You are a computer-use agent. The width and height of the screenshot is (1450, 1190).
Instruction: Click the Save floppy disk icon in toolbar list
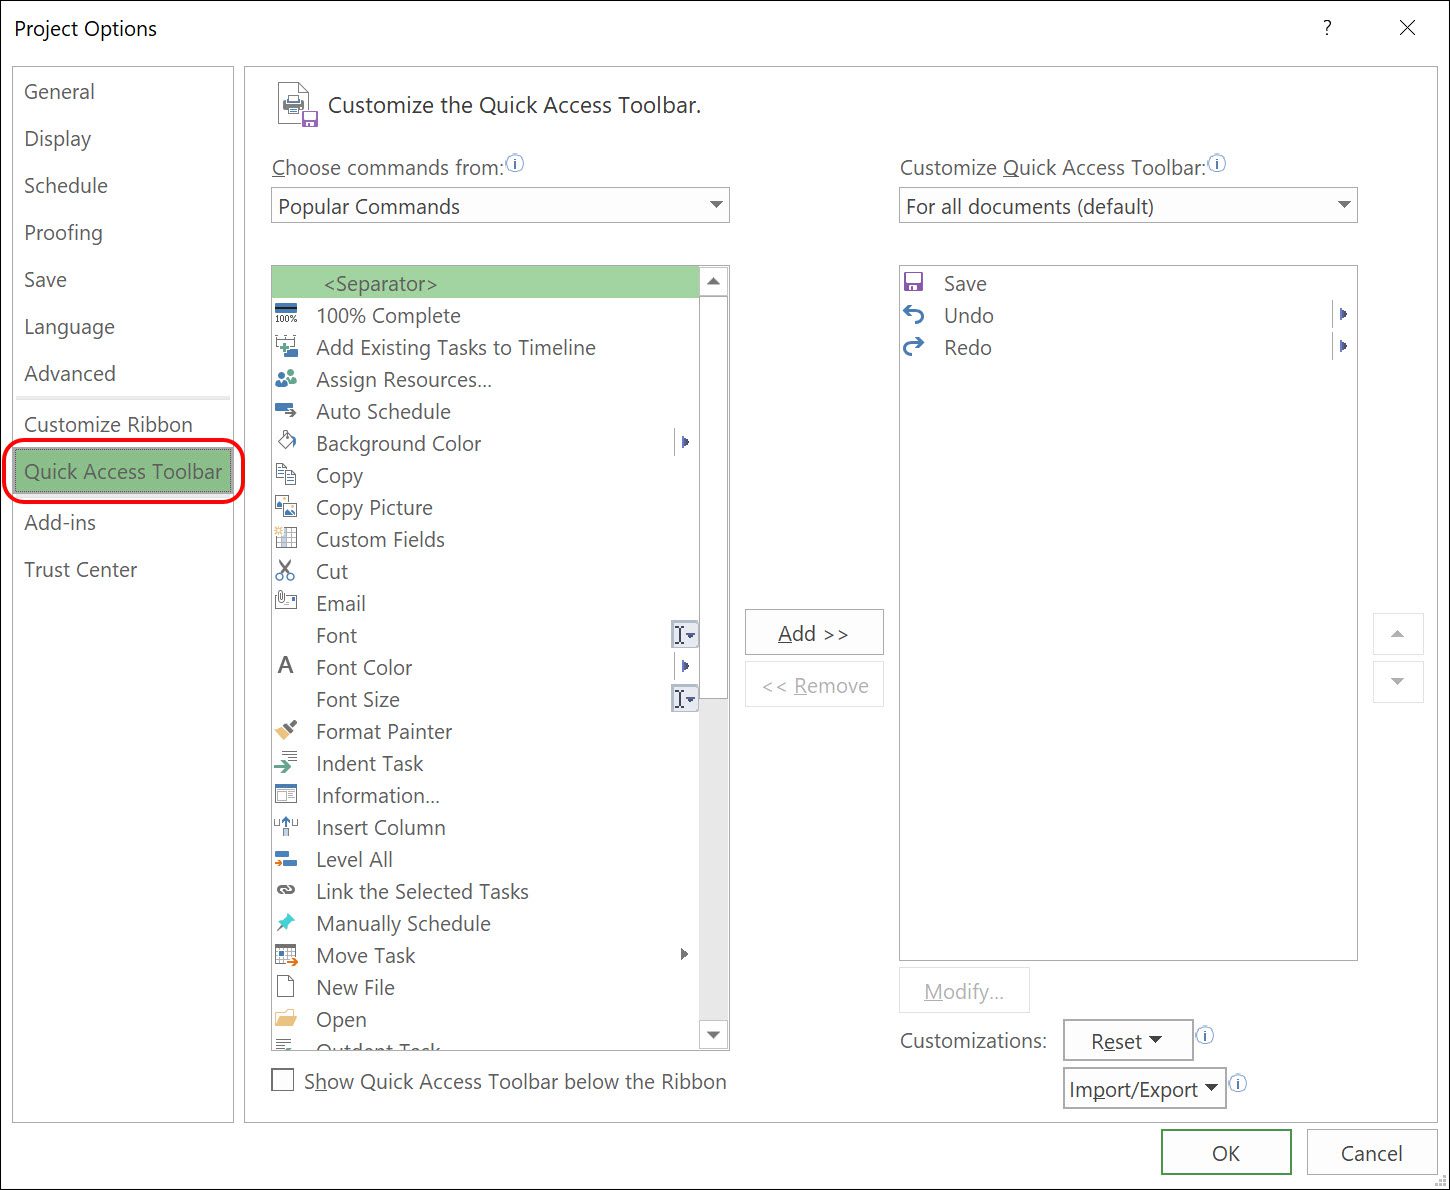point(913,282)
